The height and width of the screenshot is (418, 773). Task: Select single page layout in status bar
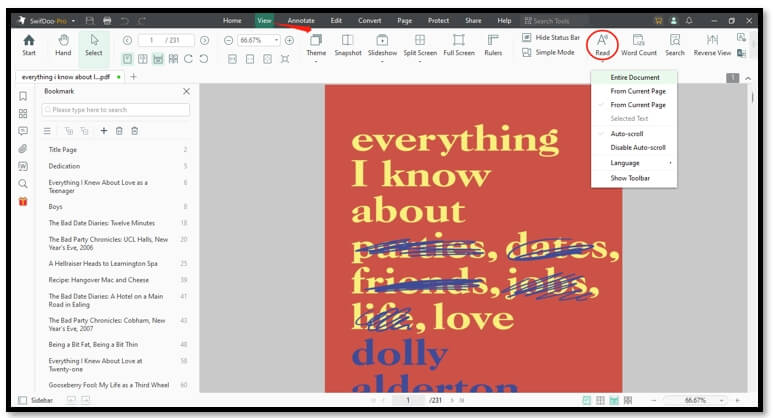click(586, 400)
